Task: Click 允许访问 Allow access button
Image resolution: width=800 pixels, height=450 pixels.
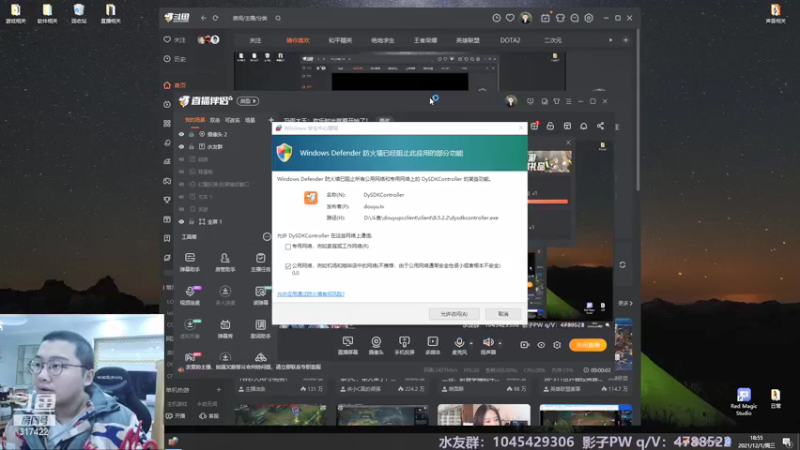Action: pyautogui.click(x=454, y=314)
